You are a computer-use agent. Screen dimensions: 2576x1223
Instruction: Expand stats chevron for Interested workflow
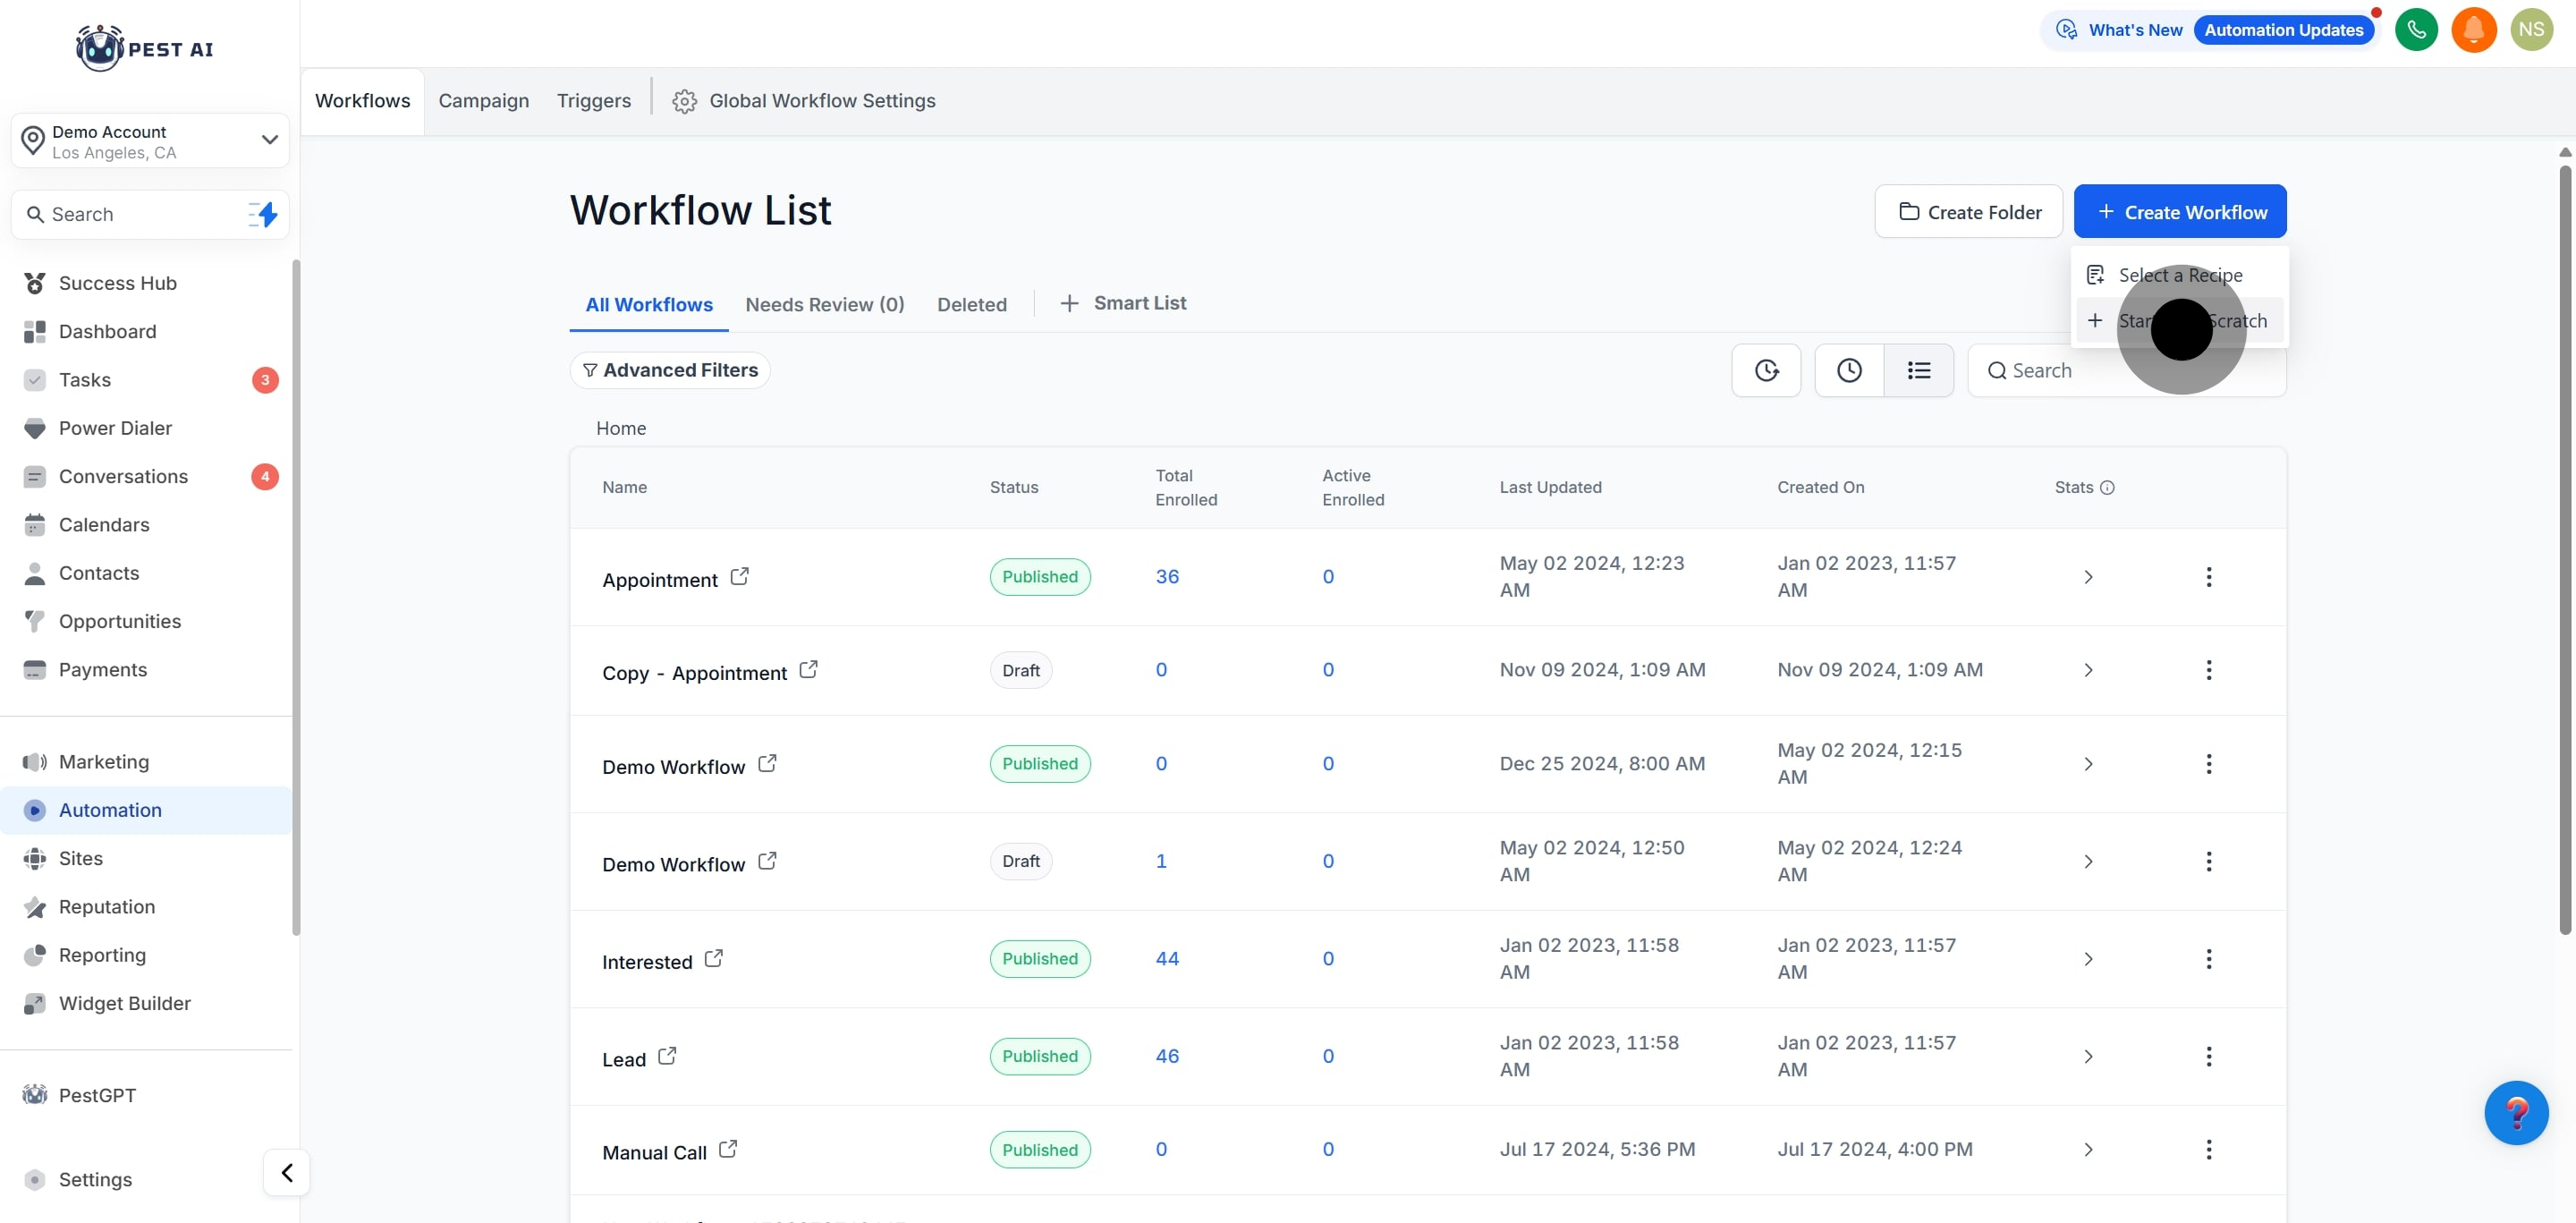[2088, 959]
